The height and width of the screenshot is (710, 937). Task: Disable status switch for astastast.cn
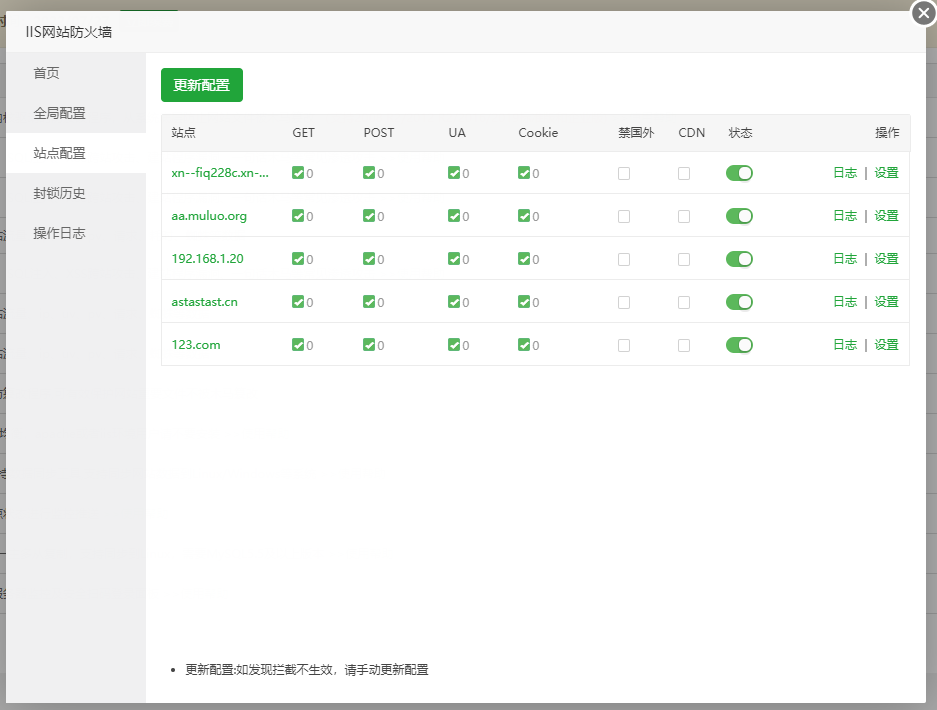[x=739, y=302]
